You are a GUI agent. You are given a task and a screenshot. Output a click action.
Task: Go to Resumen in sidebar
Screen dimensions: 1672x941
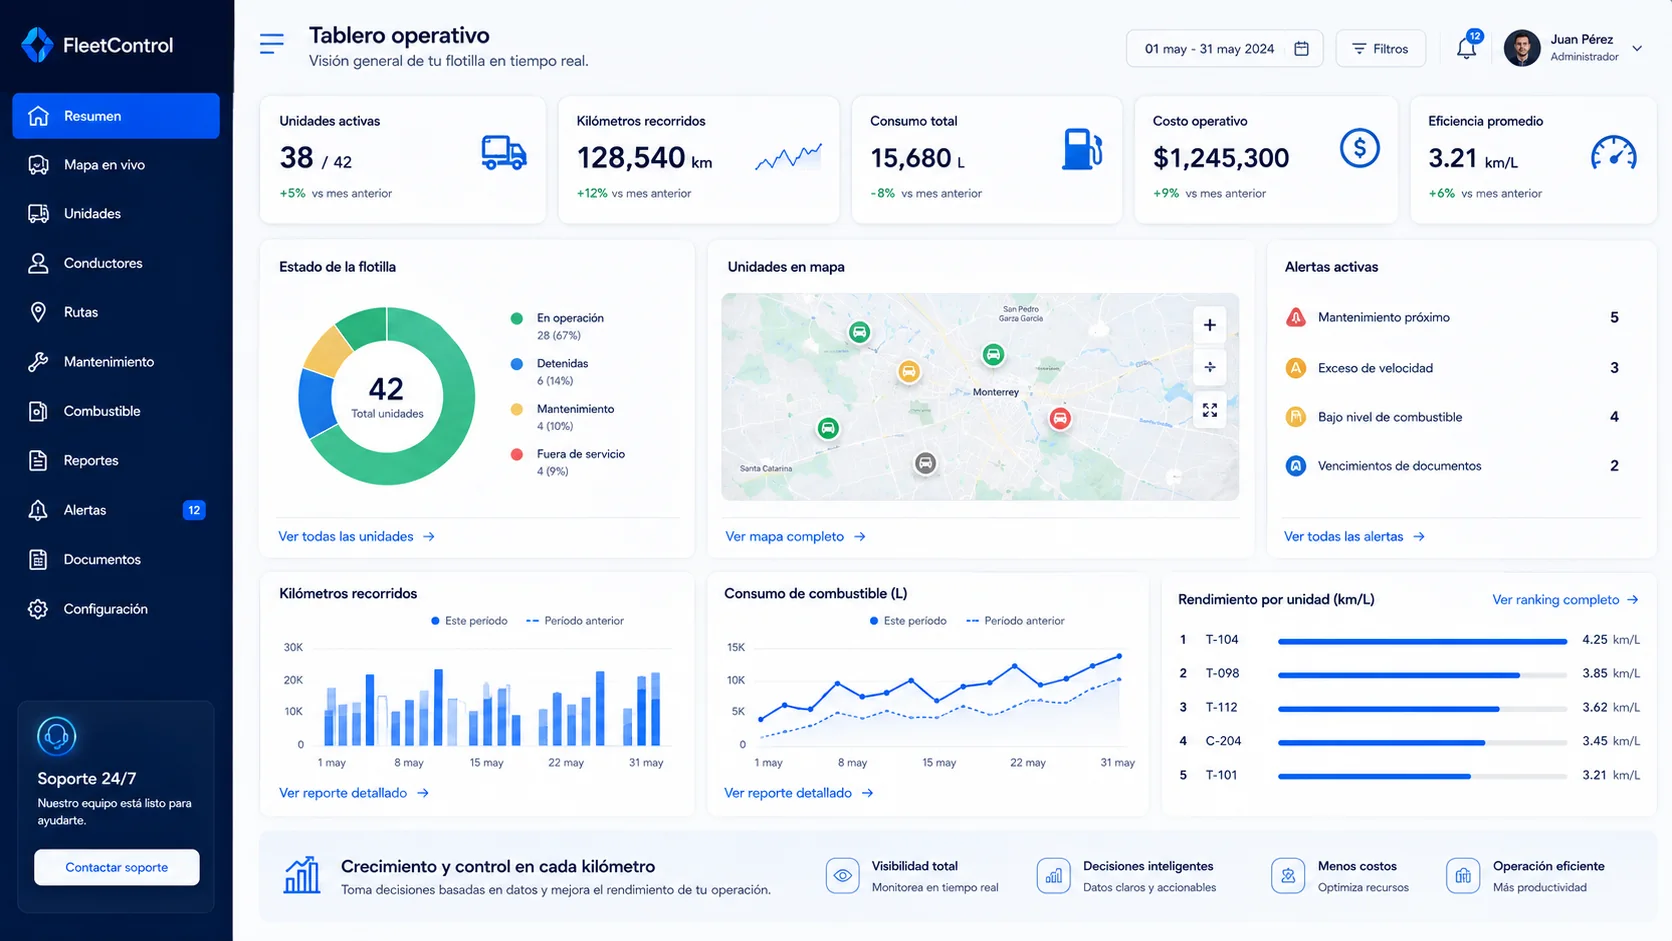point(116,116)
